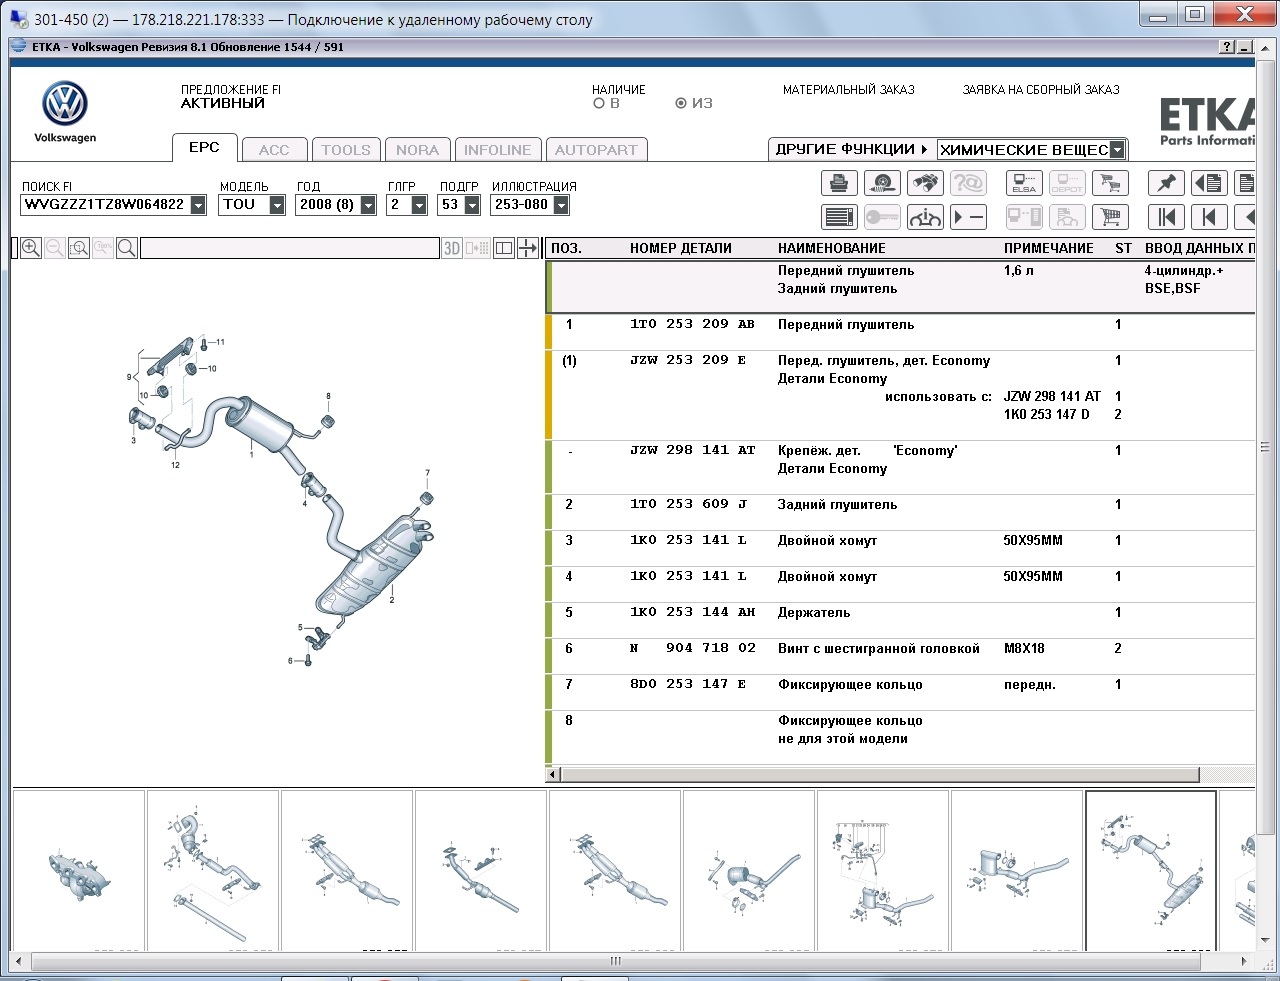Click the window vertical scrollbar
1280x981 pixels.
tap(1265, 447)
